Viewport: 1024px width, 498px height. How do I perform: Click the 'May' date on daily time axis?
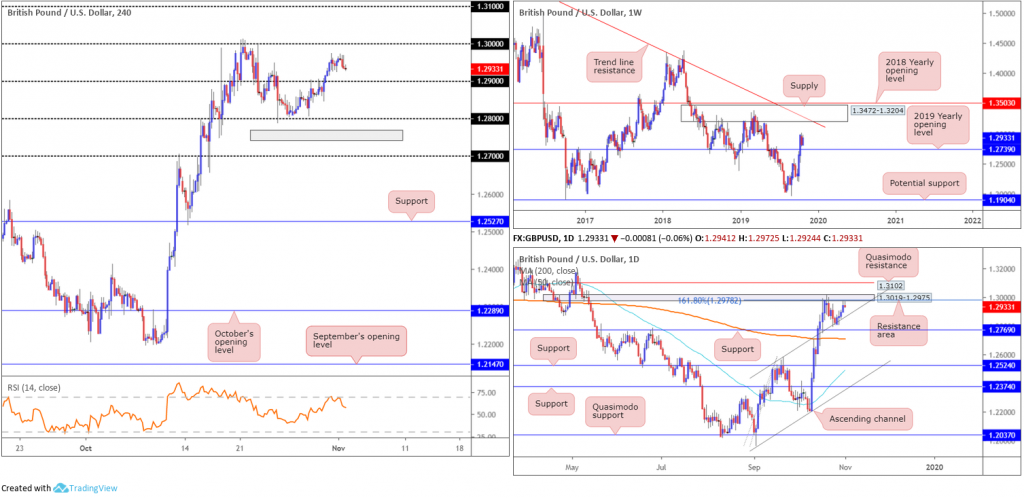pyautogui.click(x=573, y=467)
